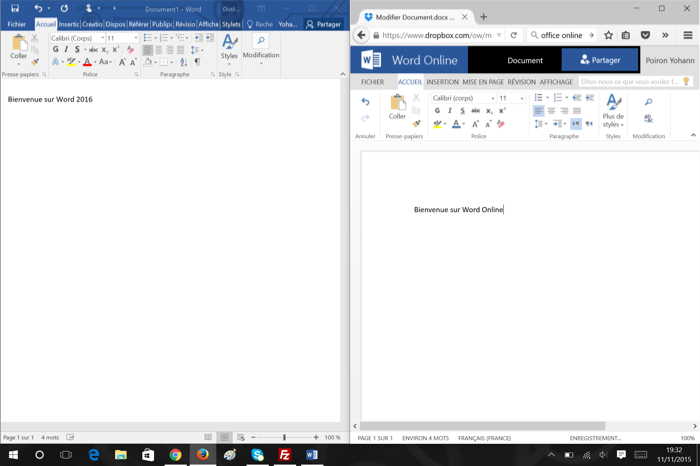Click Coller paste icon in Word Online

pyautogui.click(x=397, y=106)
